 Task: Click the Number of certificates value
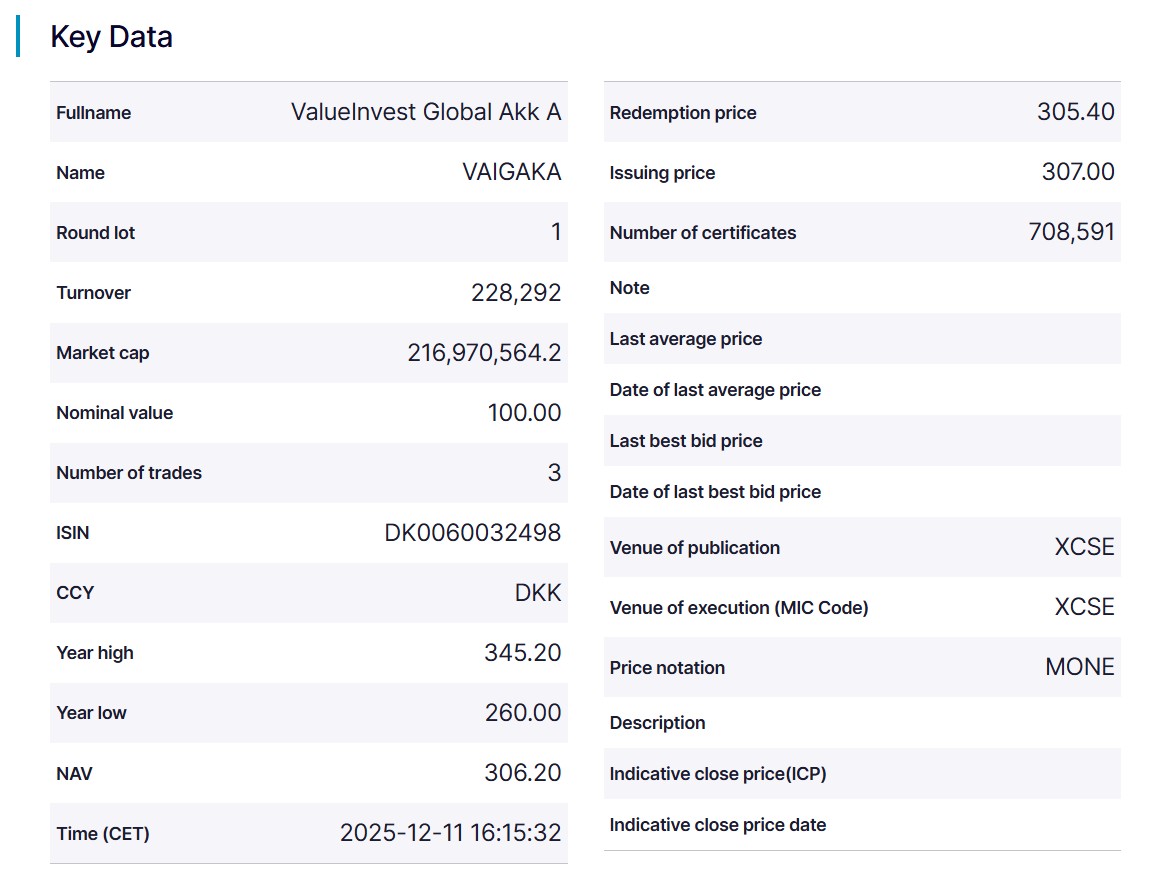1071,232
